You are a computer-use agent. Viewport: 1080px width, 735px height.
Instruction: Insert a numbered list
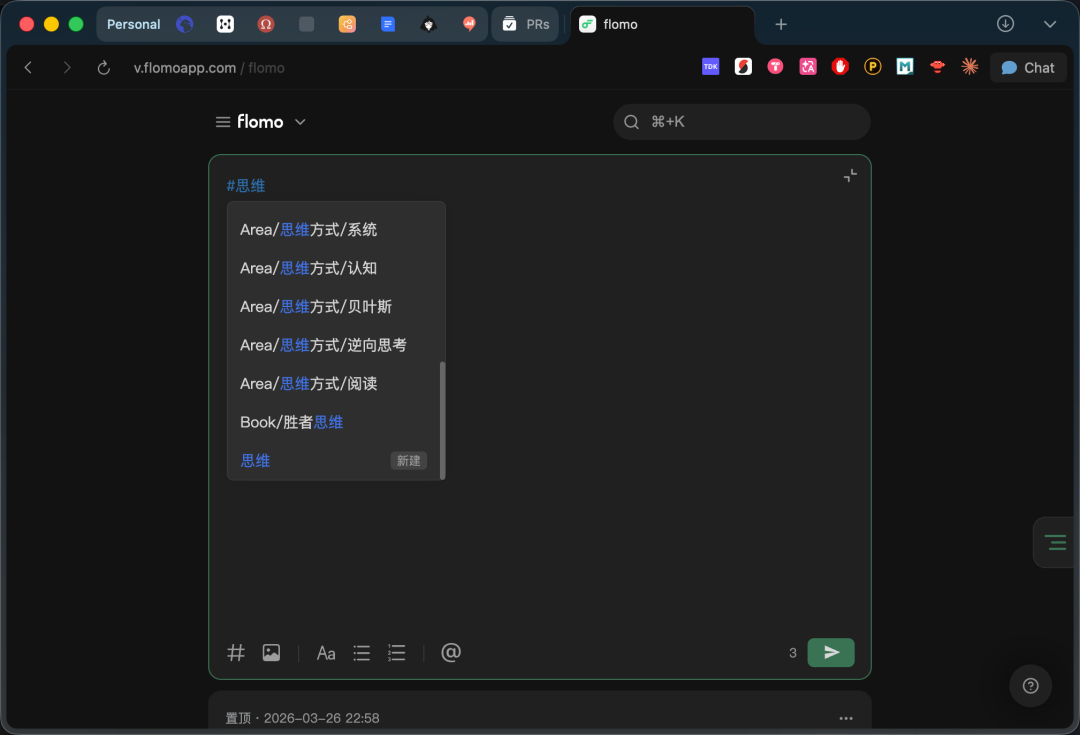coord(397,653)
